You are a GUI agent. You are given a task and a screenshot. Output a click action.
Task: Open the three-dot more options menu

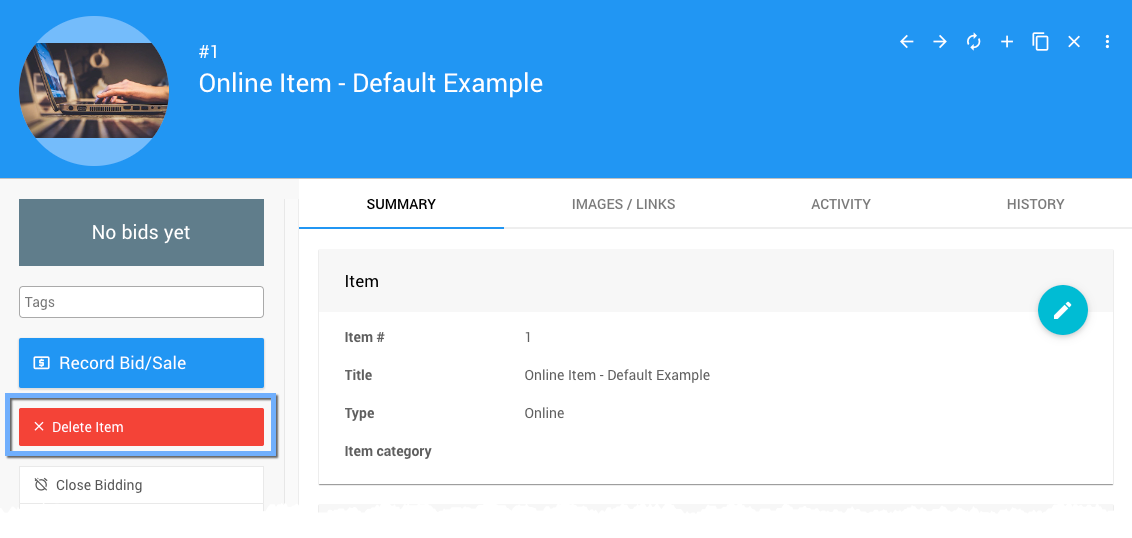[1107, 42]
